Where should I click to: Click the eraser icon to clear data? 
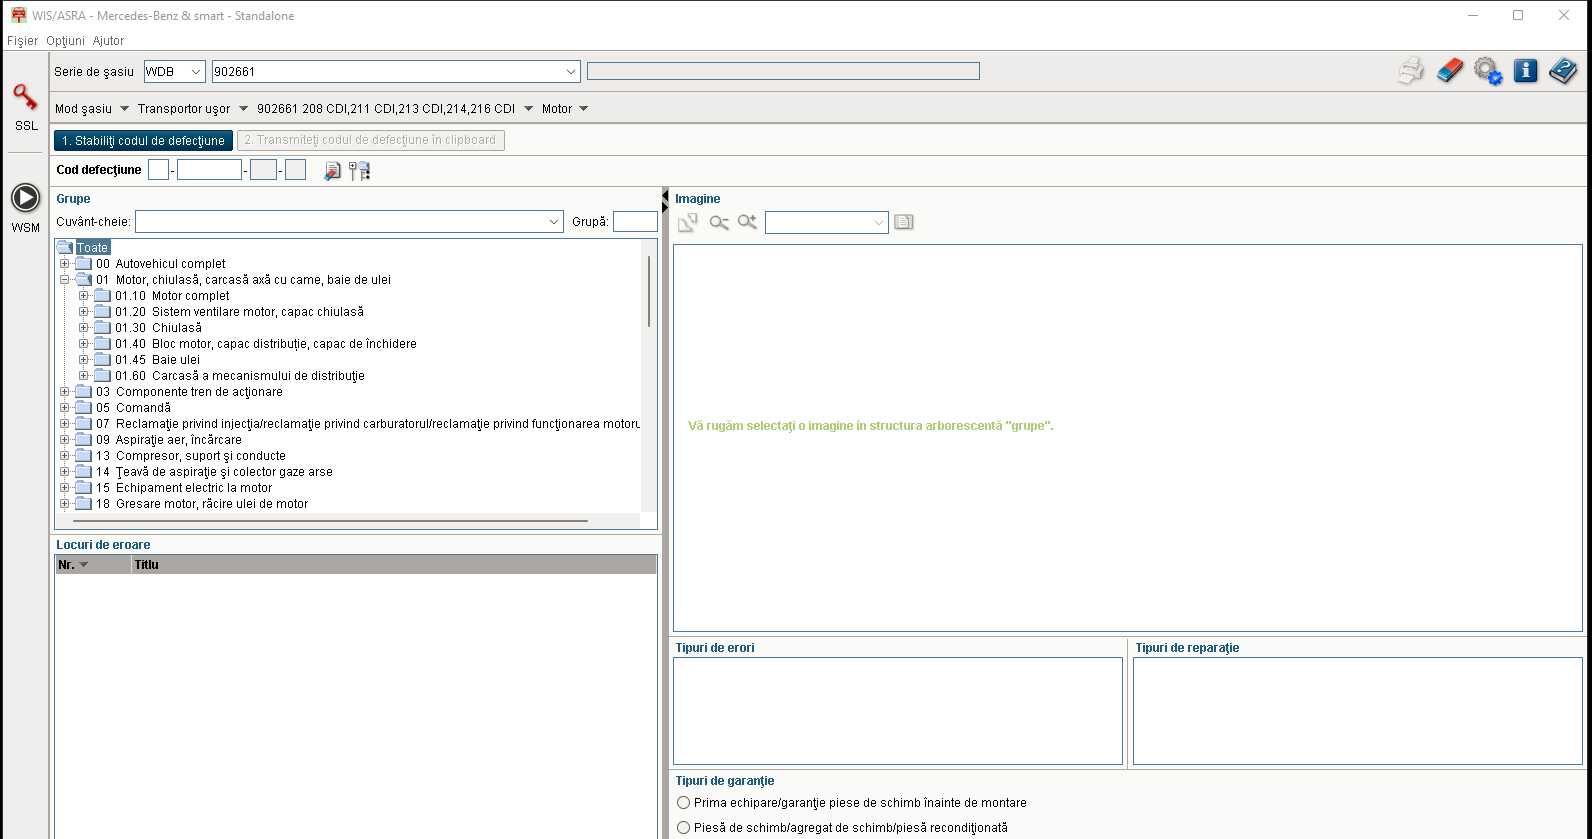click(1449, 71)
